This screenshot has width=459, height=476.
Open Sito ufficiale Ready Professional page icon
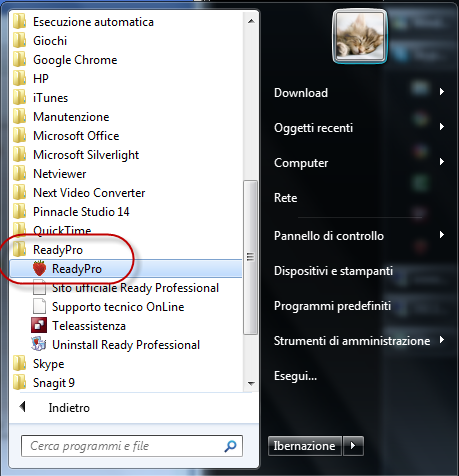(39, 287)
